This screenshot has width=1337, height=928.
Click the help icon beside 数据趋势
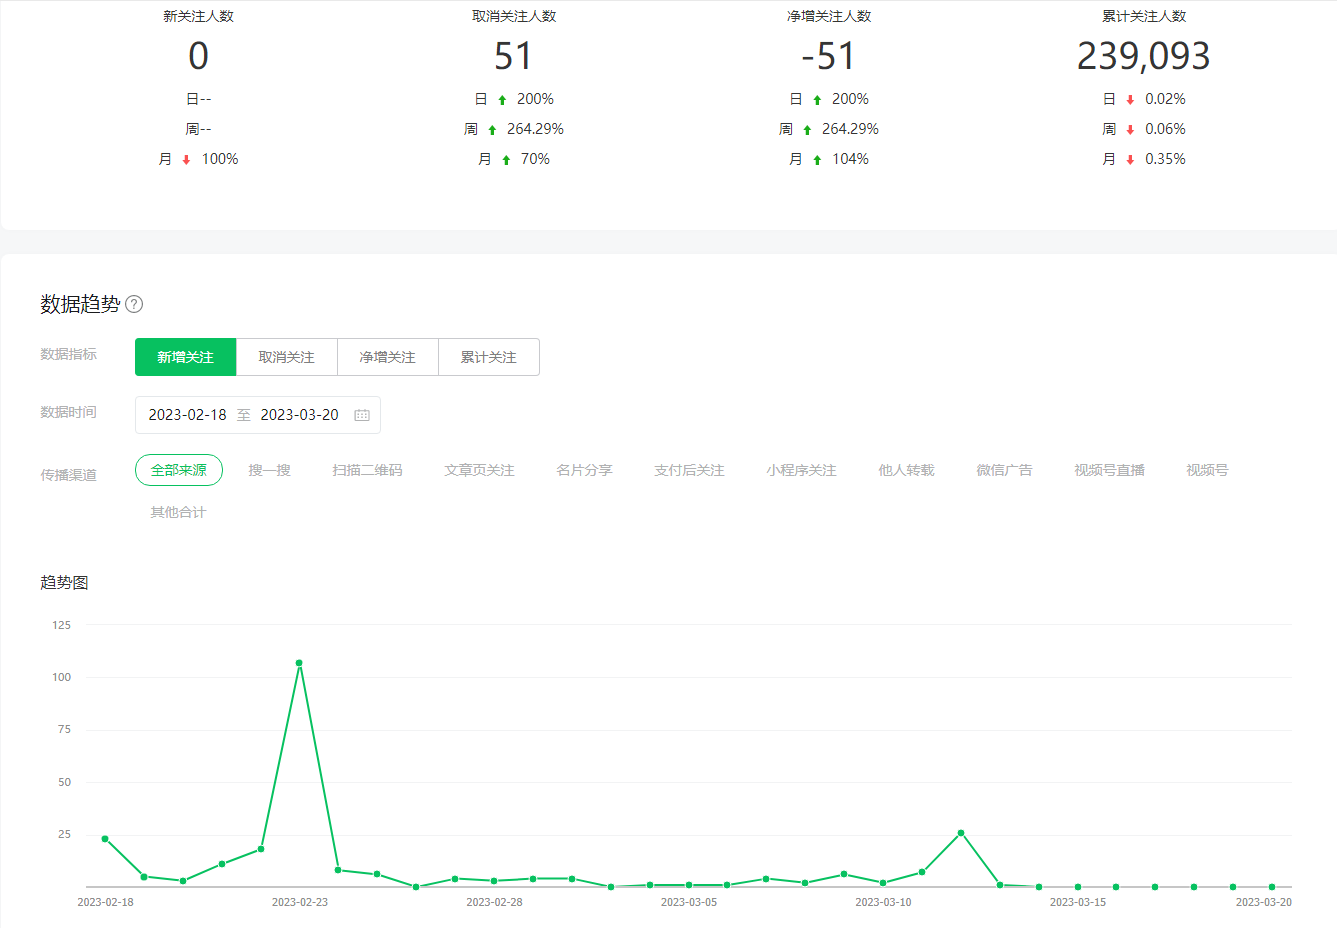tap(134, 304)
